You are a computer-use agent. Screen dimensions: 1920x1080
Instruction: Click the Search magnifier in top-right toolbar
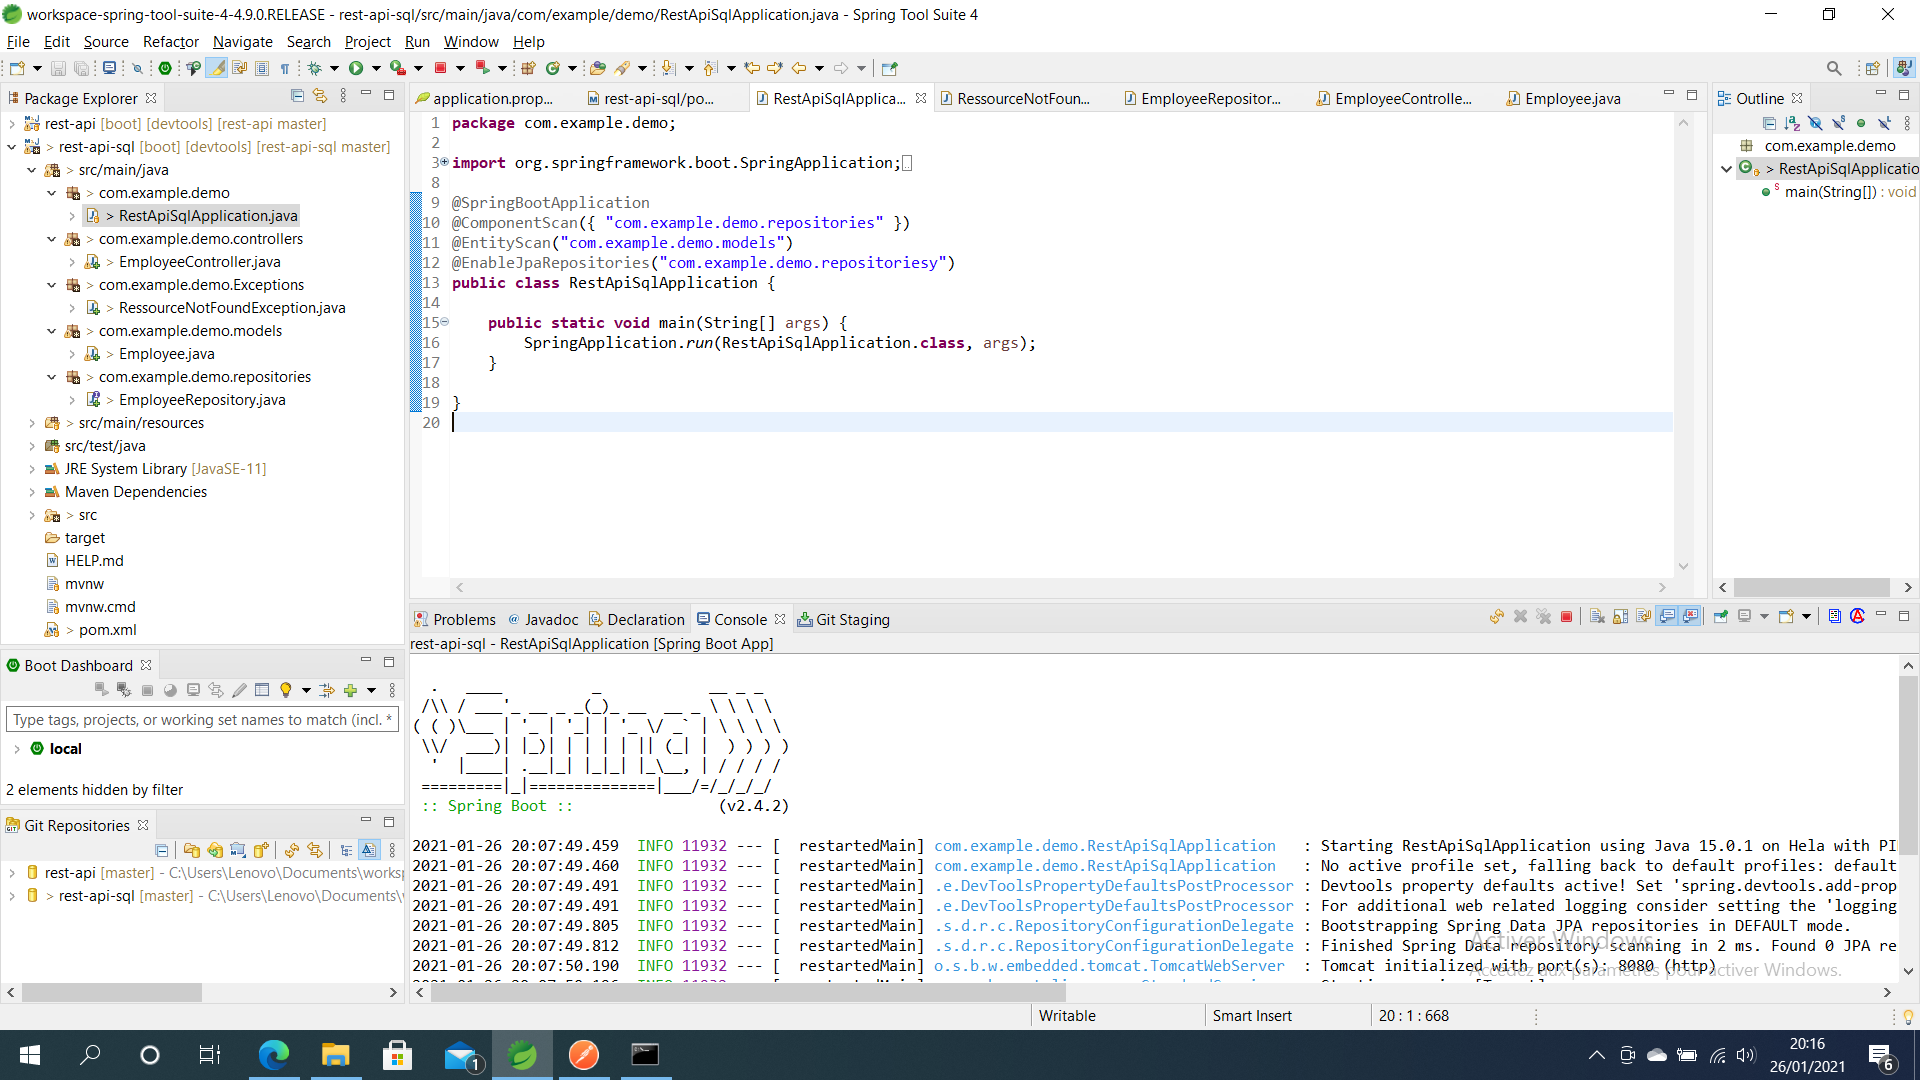pos(1834,68)
